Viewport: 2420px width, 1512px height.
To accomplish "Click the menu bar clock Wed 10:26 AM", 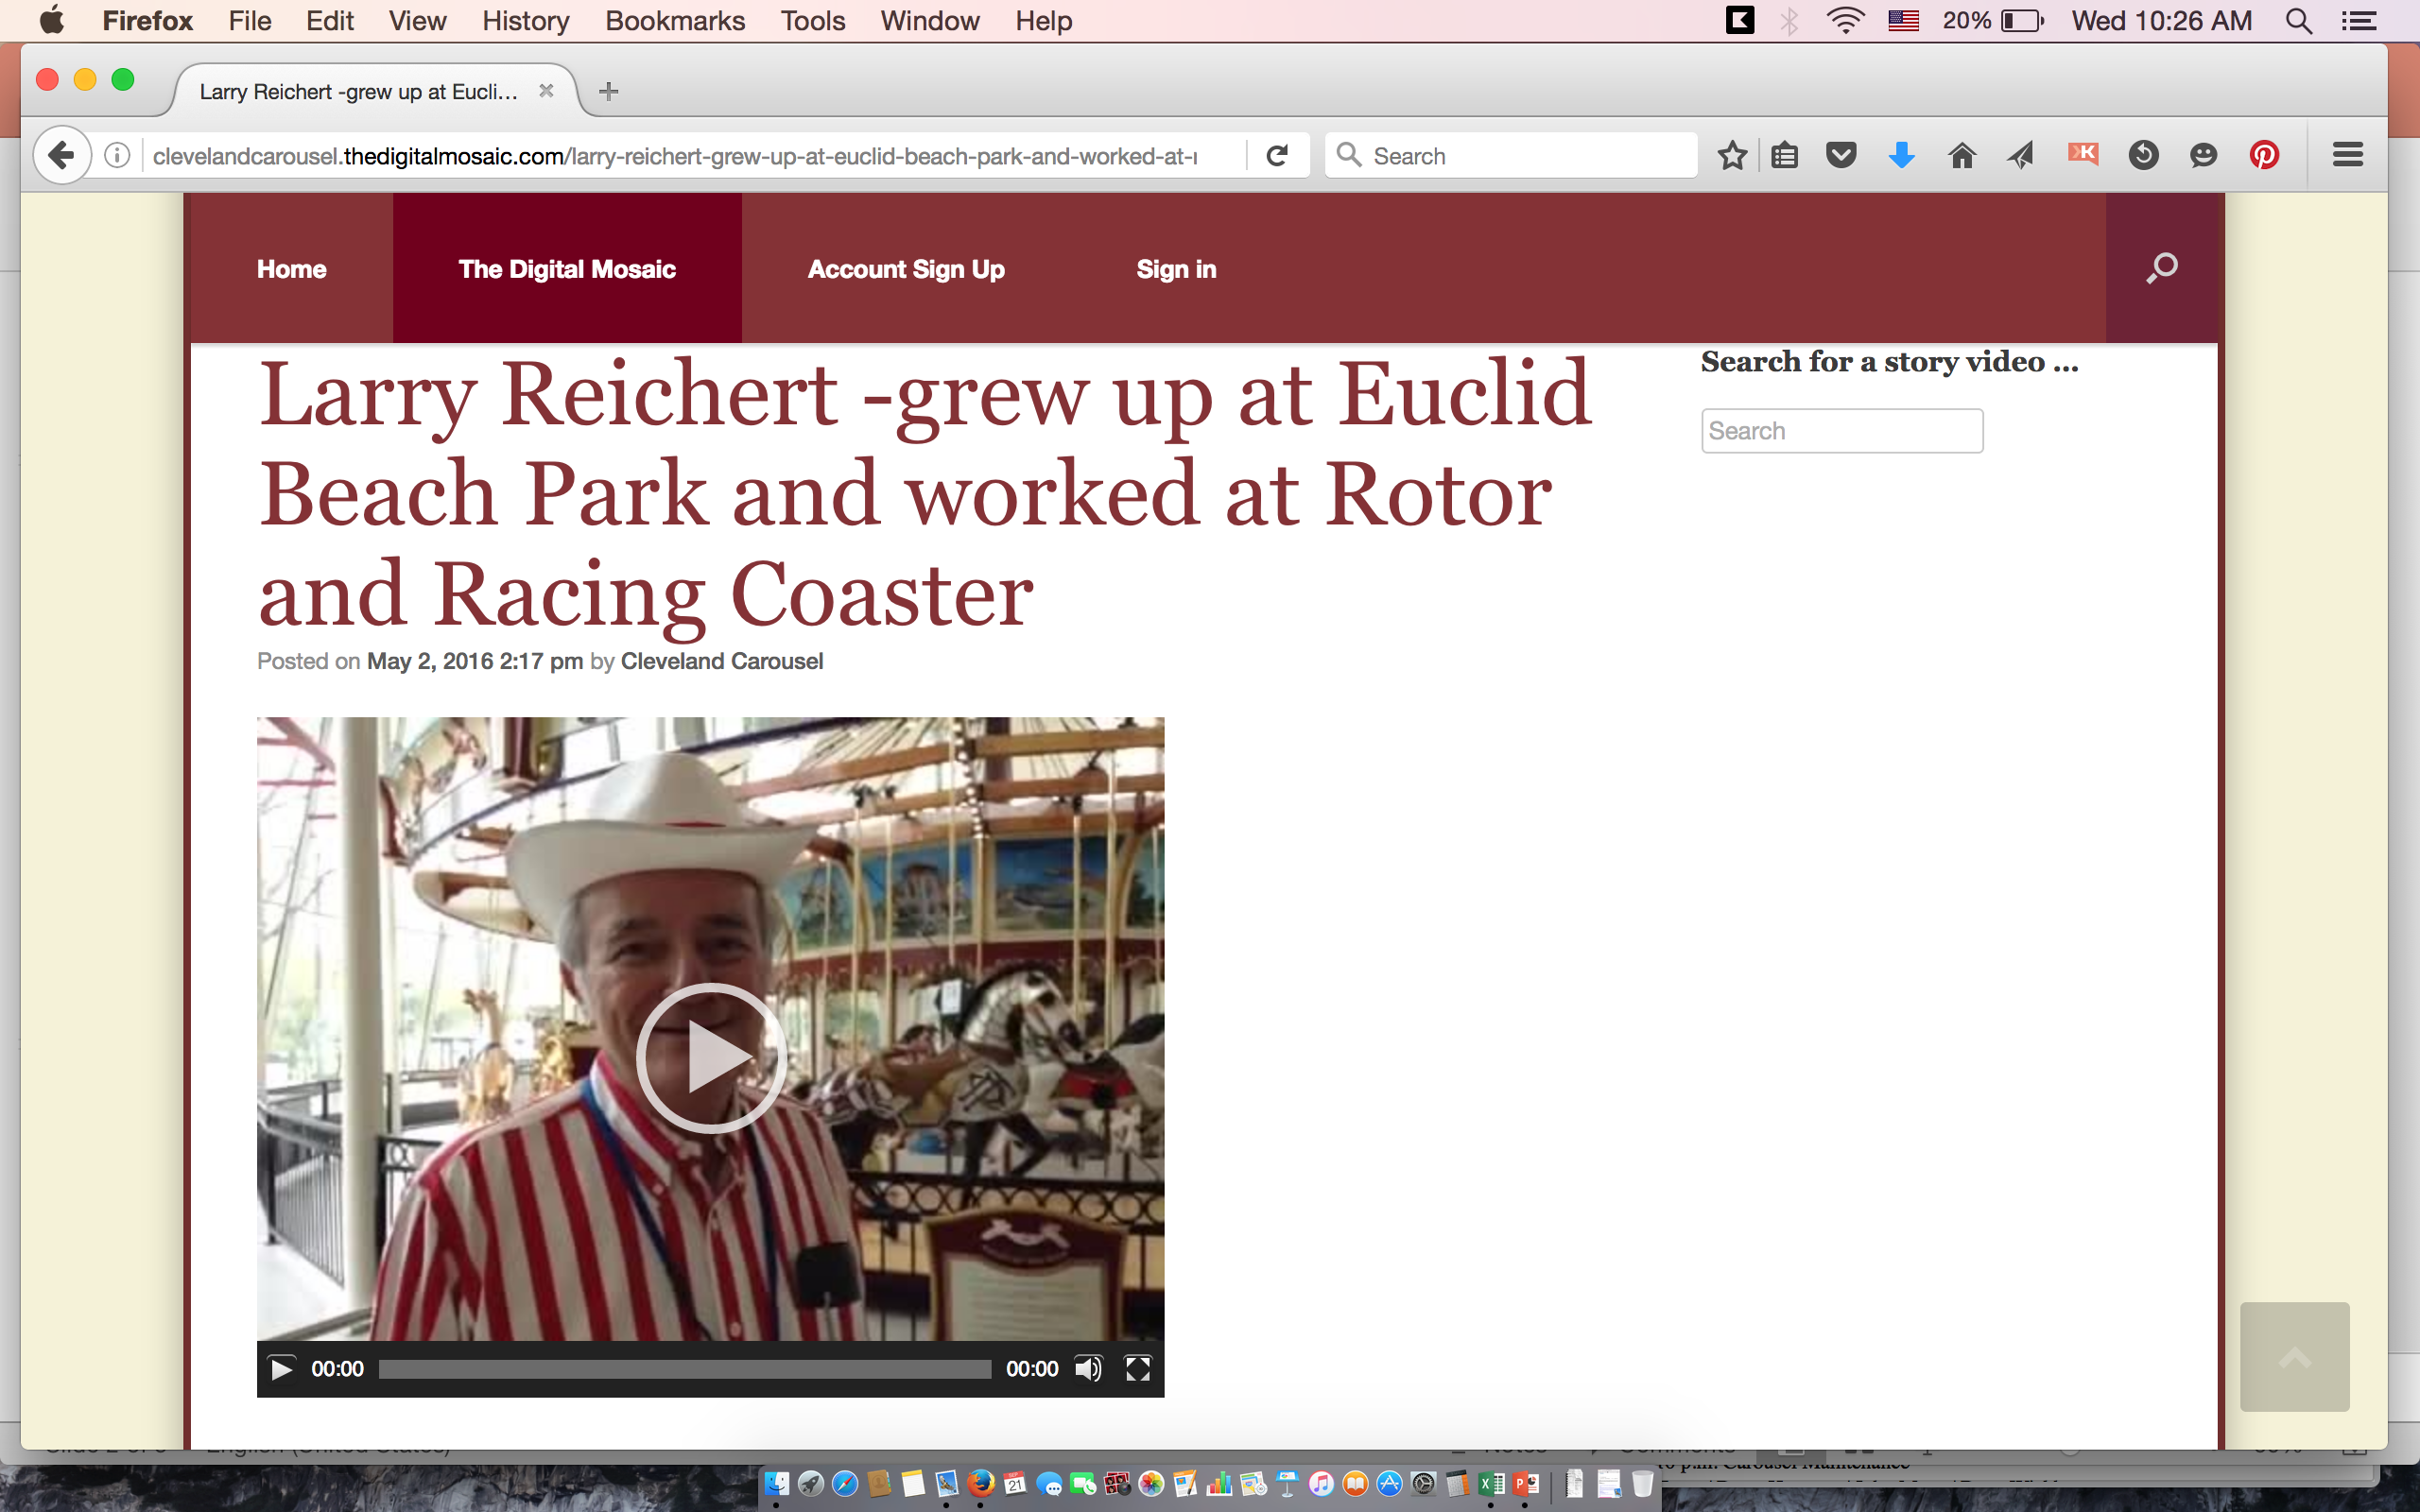I will pyautogui.click(x=2161, y=21).
